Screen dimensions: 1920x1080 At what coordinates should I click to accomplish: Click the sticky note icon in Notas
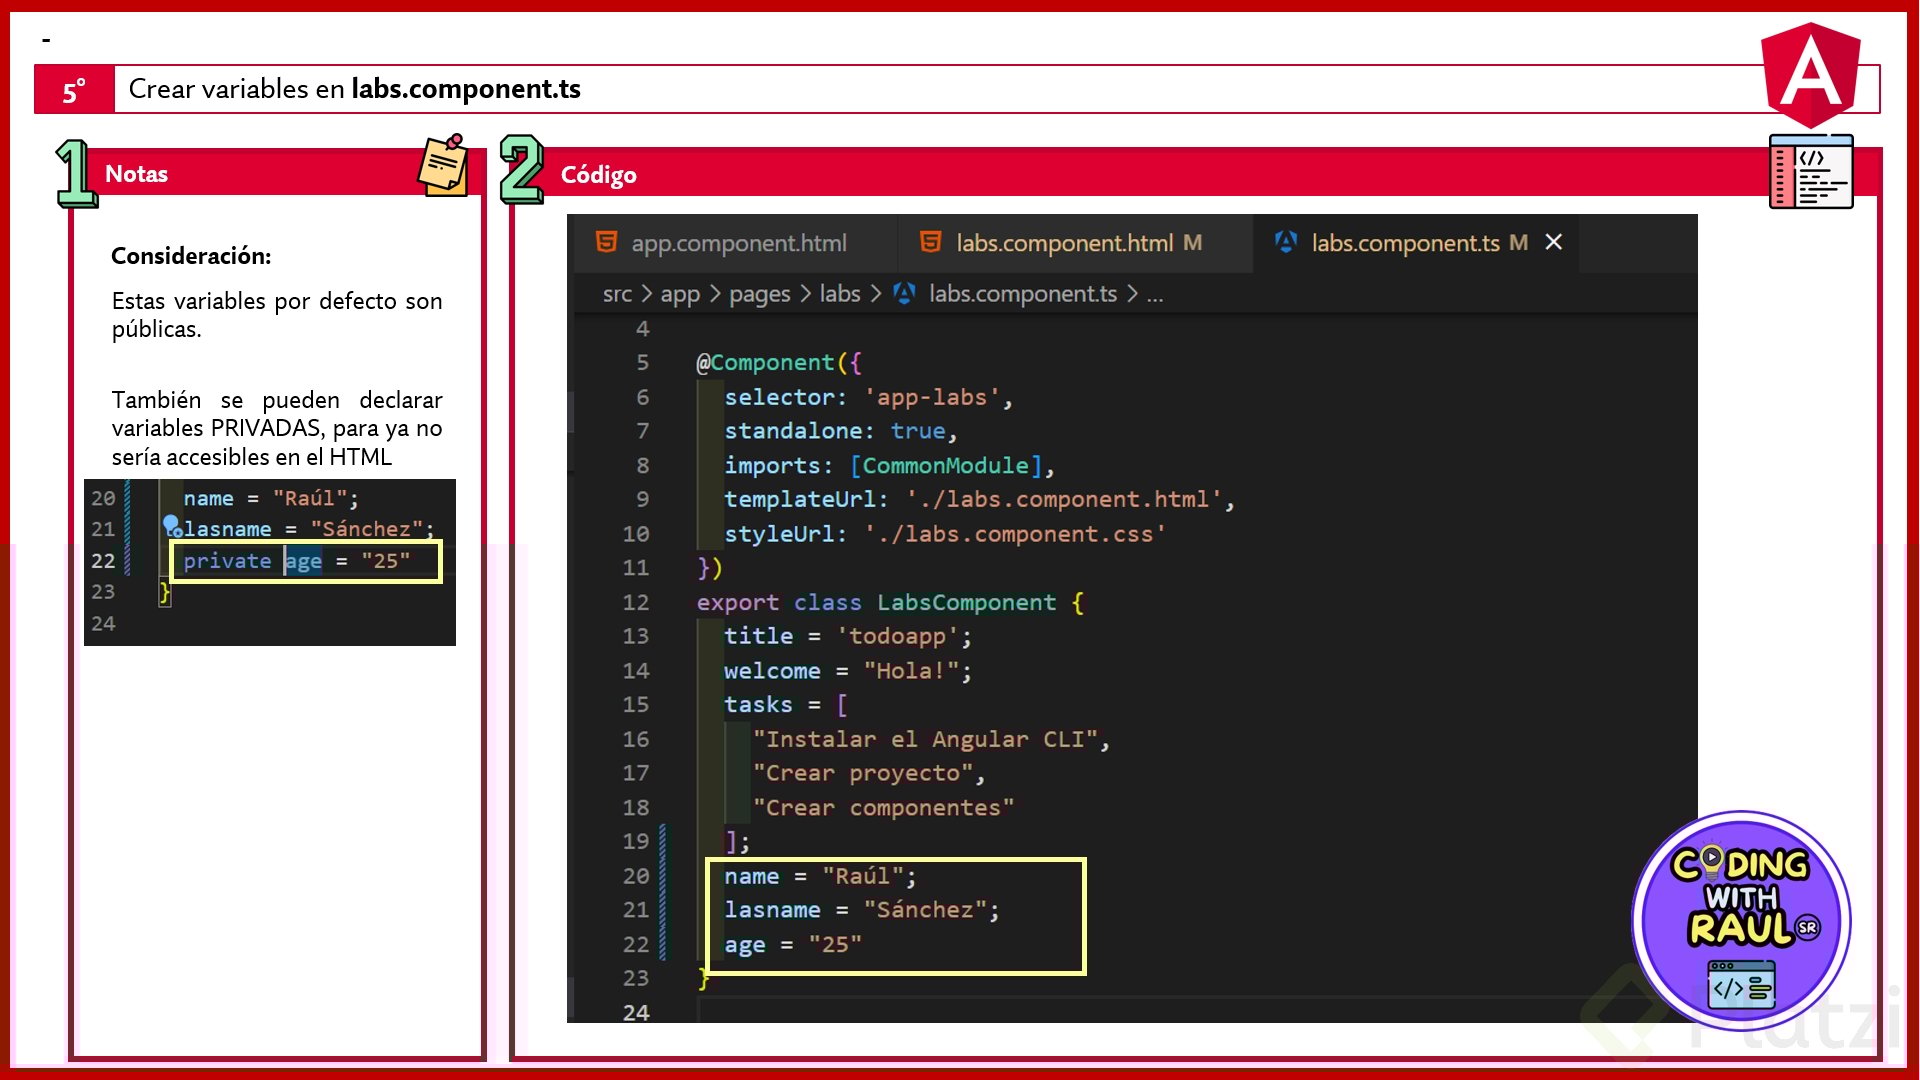pyautogui.click(x=443, y=165)
